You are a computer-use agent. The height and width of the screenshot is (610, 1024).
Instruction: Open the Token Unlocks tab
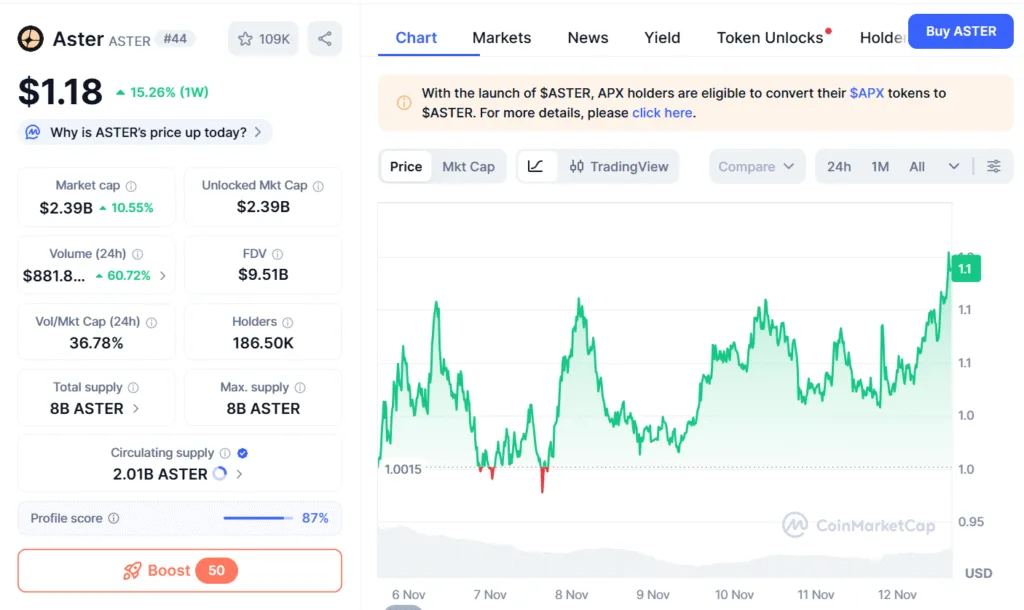click(769, 37)
